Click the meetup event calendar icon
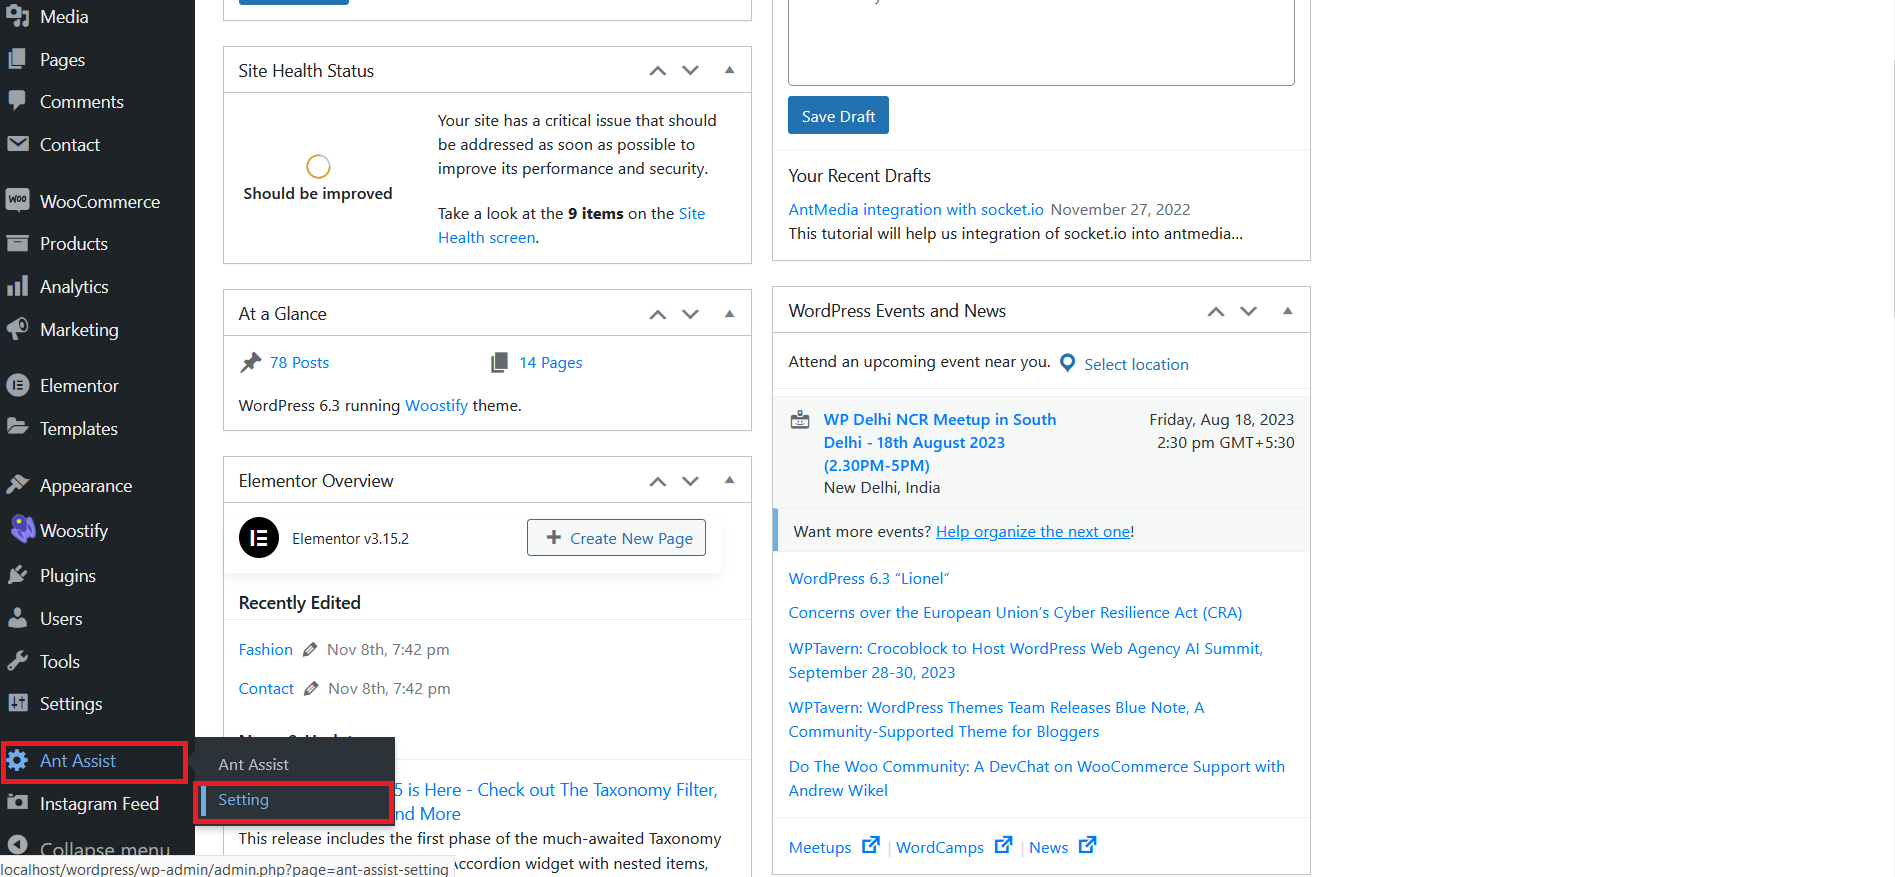 tap(800, 420)
